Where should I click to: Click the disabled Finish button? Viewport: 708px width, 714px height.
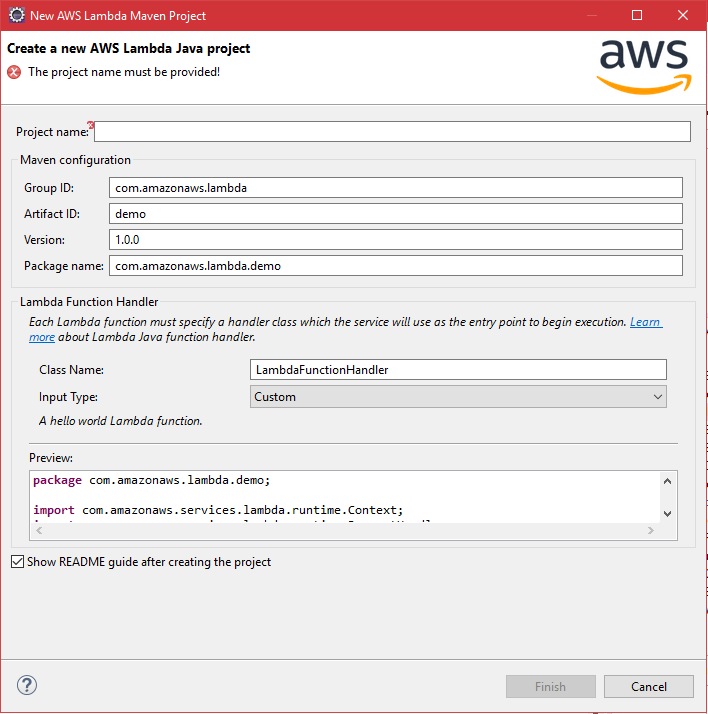[550, 686]
